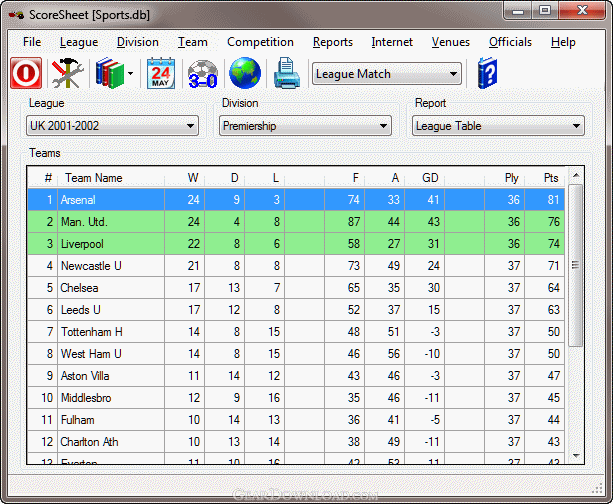Open the Premiership division dropdown

305,126
